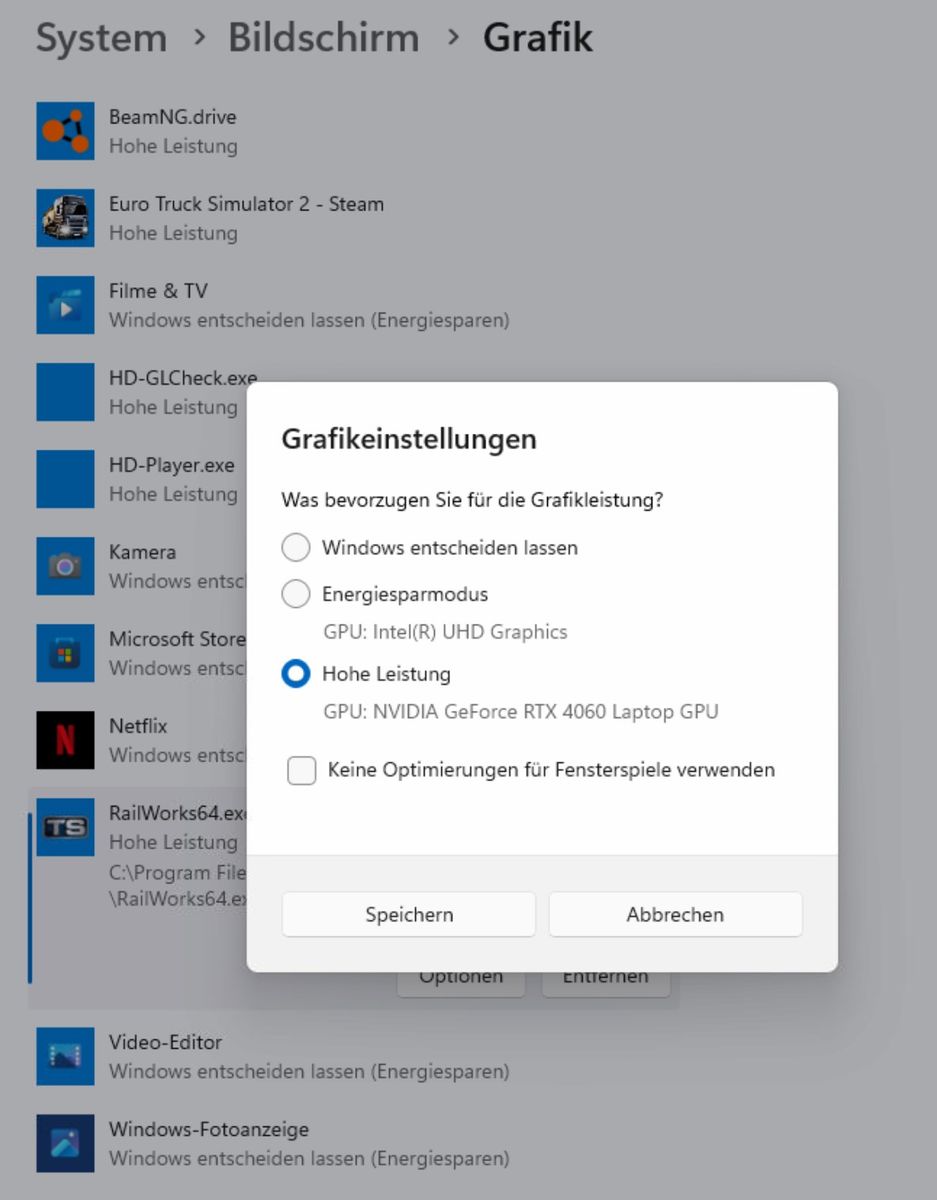Viewport: 937px width, 1200px height.
Task: Go to System in the breadcrumb
Action: (101, 38)
